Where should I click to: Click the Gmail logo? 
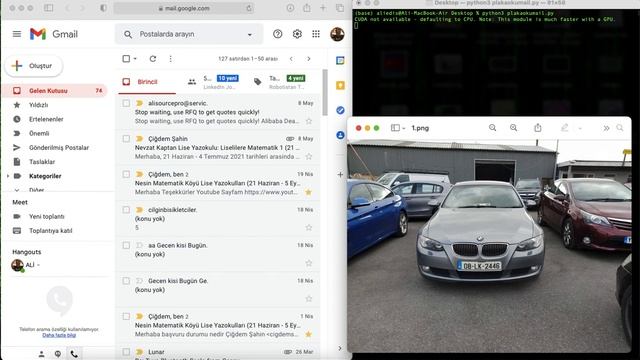click(53, 34)
